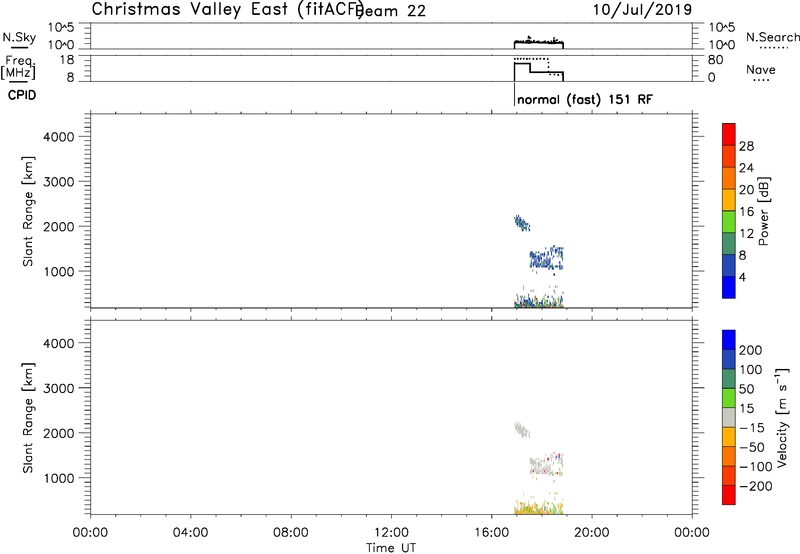The image size is (800, 554).
Task: Click the yellow-orange 16–20 dB Power segment
Action: tap(729, 200)
